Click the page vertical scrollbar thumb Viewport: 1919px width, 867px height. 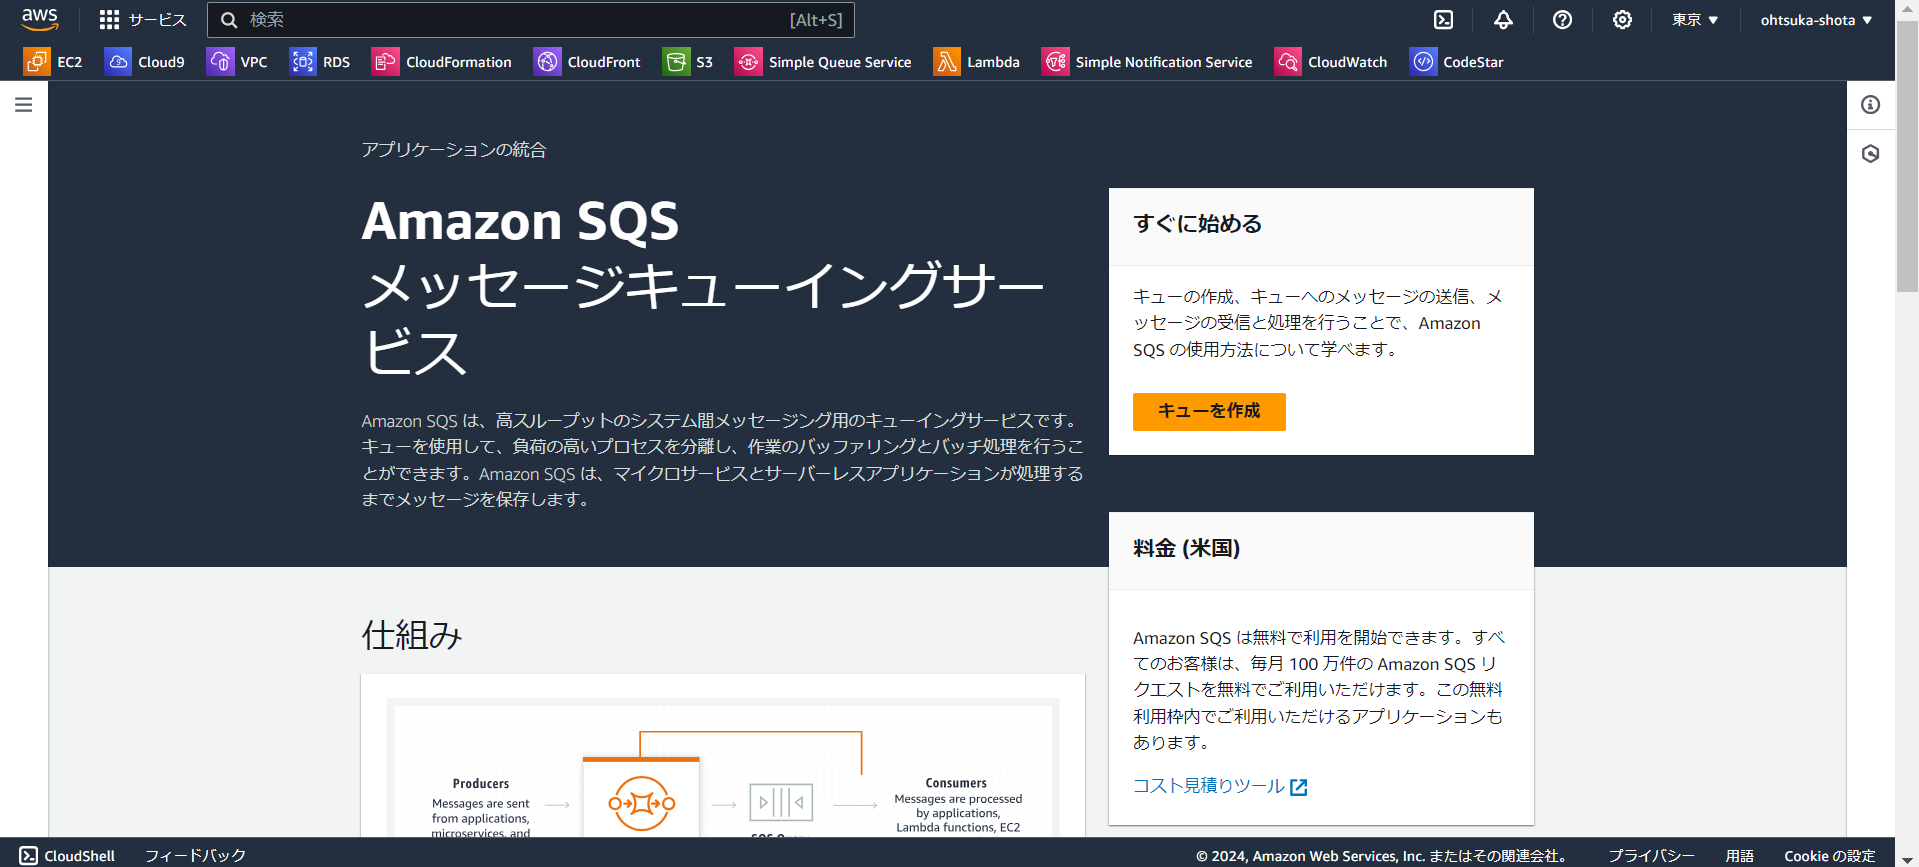click(x=1907, y=156)
